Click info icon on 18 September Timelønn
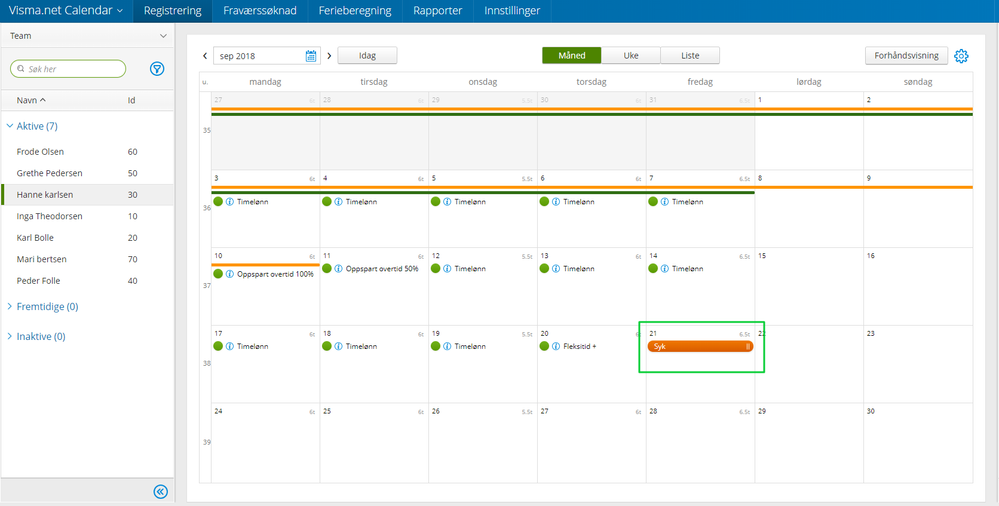The image size is (999, 506). [x=338, y=346]
